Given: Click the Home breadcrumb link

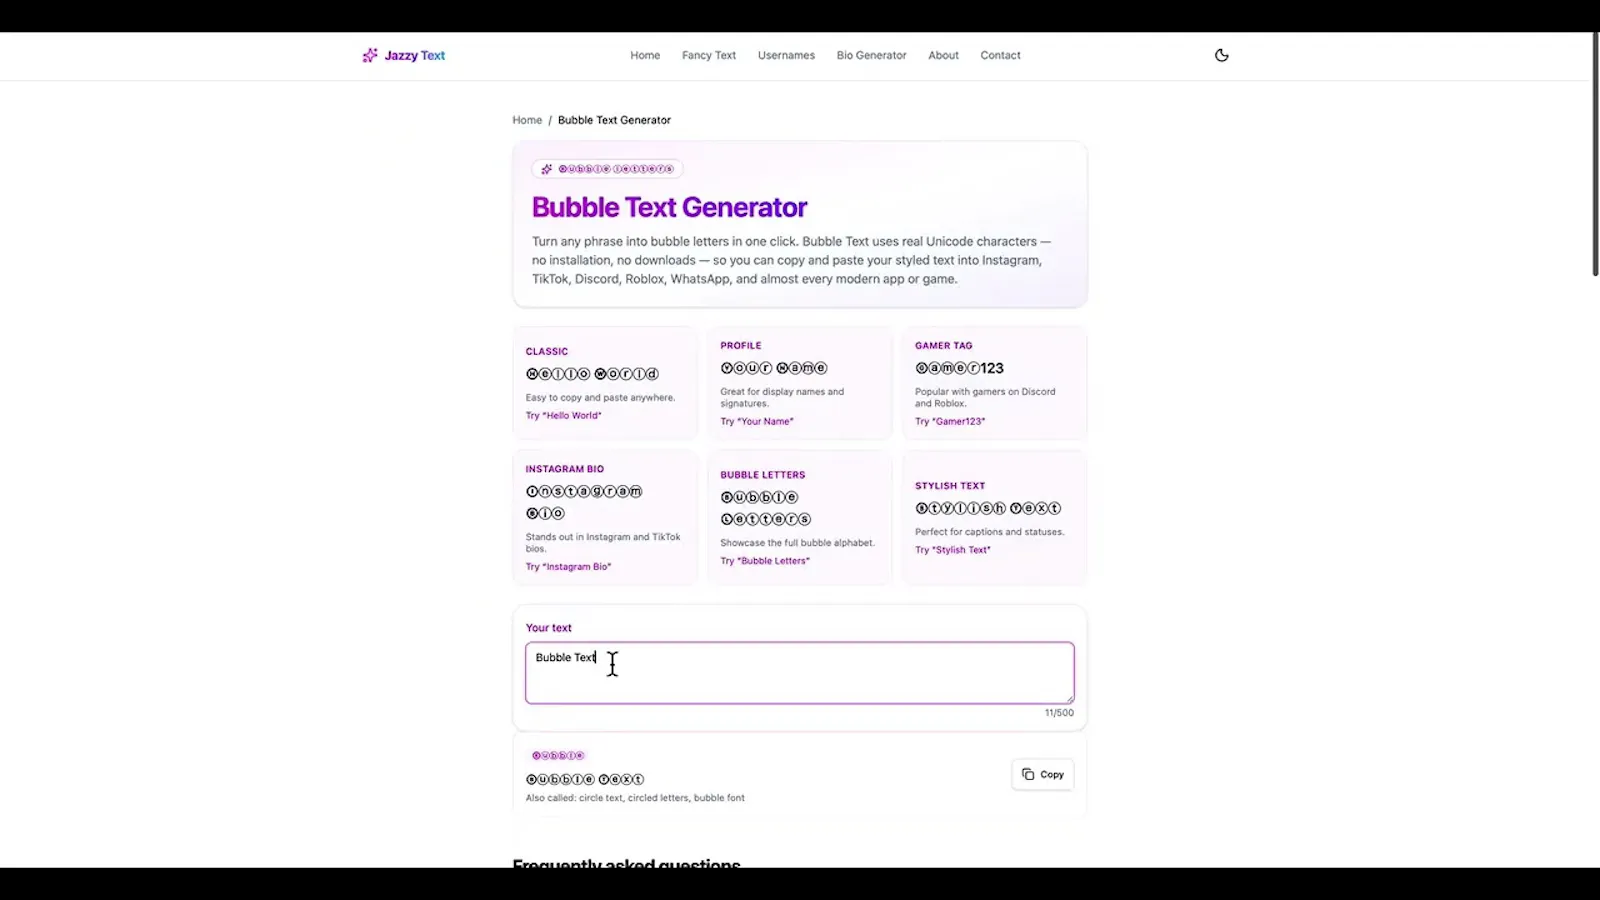Looking at the screenshot, I should (x=527, y=120).
